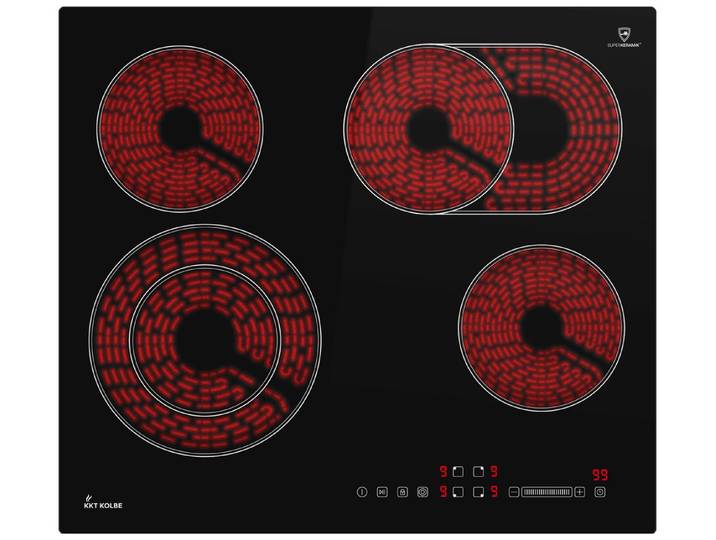The height and width of the screenshot is (540, 716).
Task: Touch the top-left zone power level 9 display
Action: [443, 472]
